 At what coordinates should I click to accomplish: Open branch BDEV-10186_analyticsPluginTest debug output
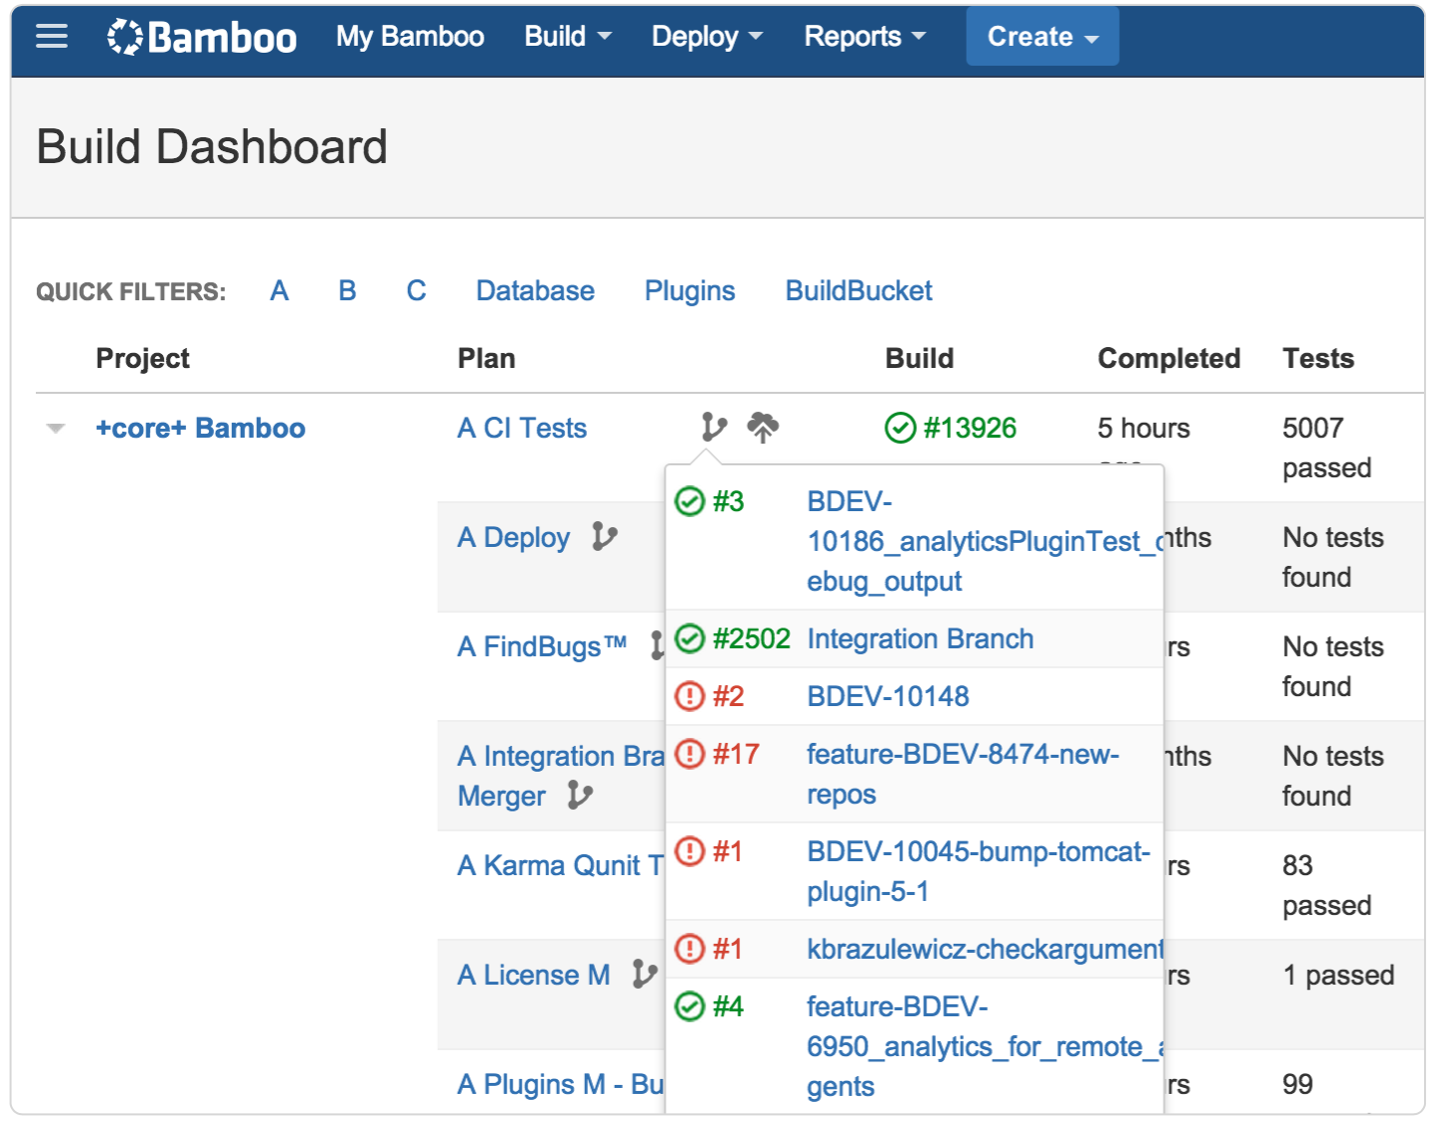[x=985, y=541]
